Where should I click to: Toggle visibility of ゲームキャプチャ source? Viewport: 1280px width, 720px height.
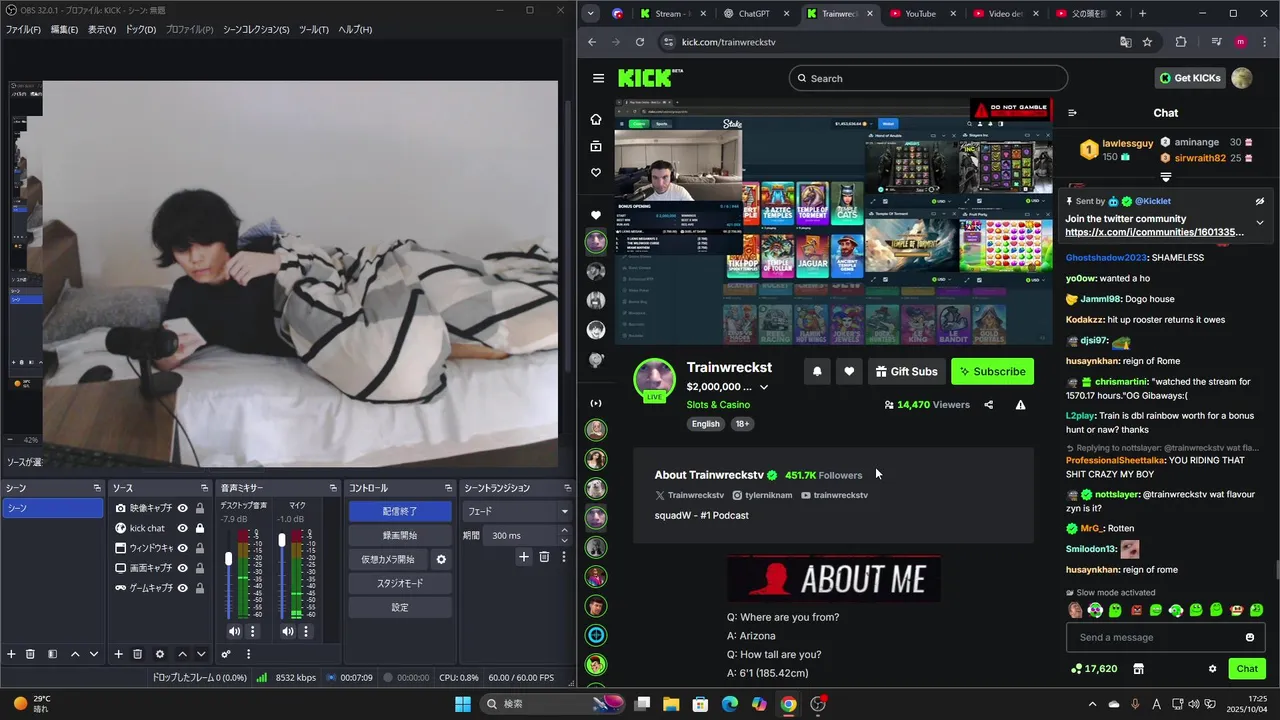(183, 588)
